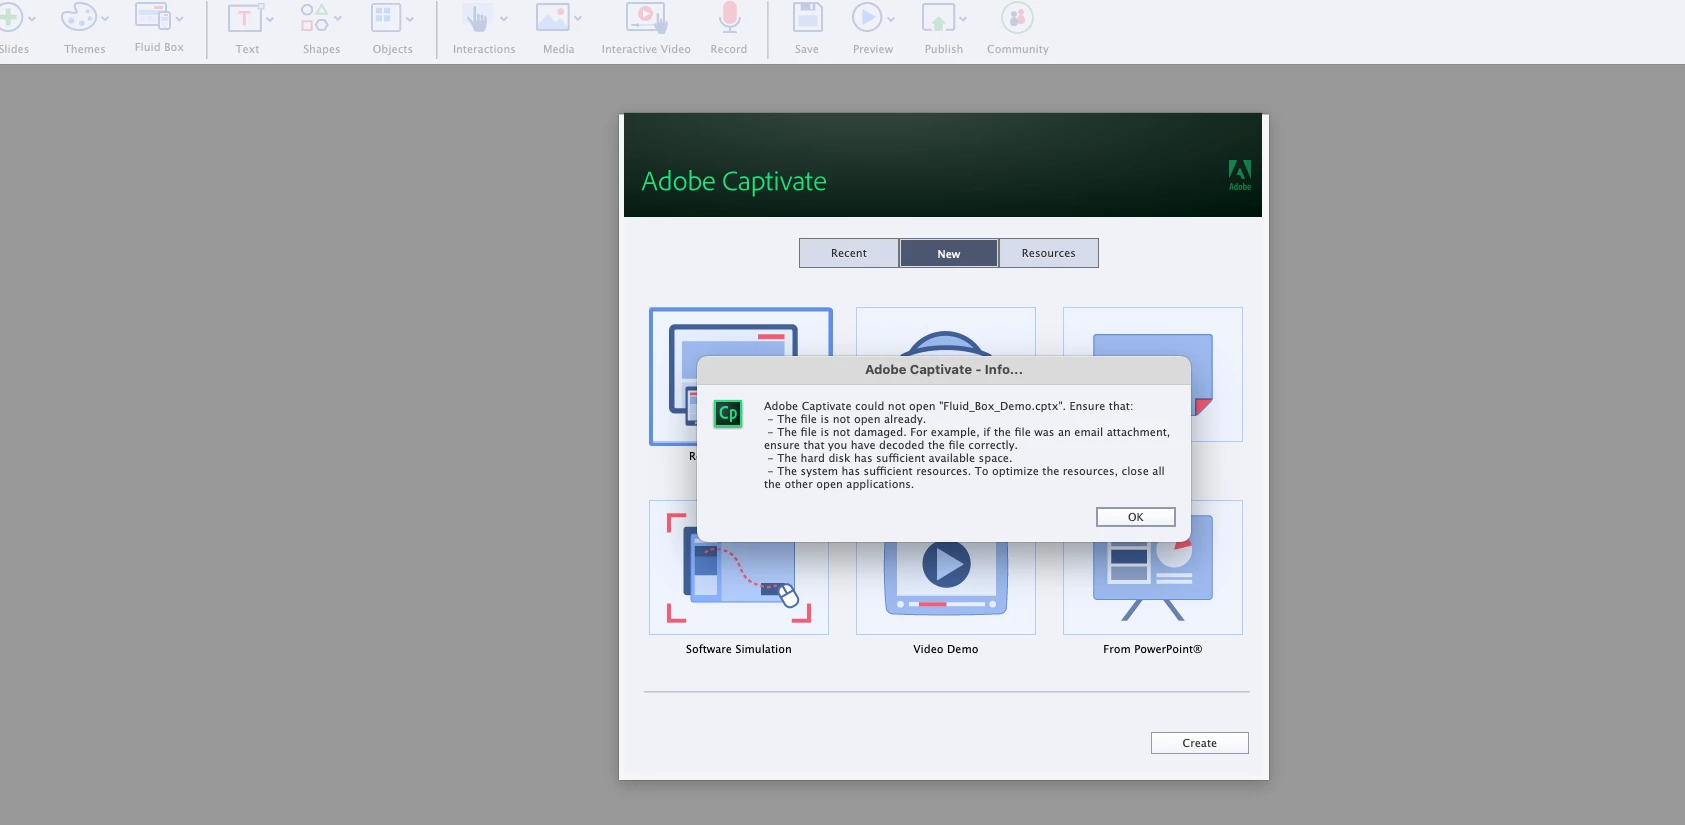Open the Shapes toolbar icon
Screen dimensions: 1685x825
coord(315,17)
